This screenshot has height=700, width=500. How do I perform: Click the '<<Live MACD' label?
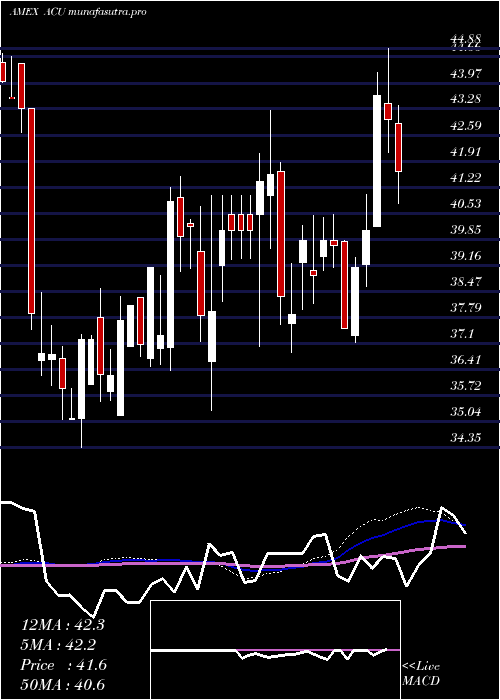click(421, 674)
